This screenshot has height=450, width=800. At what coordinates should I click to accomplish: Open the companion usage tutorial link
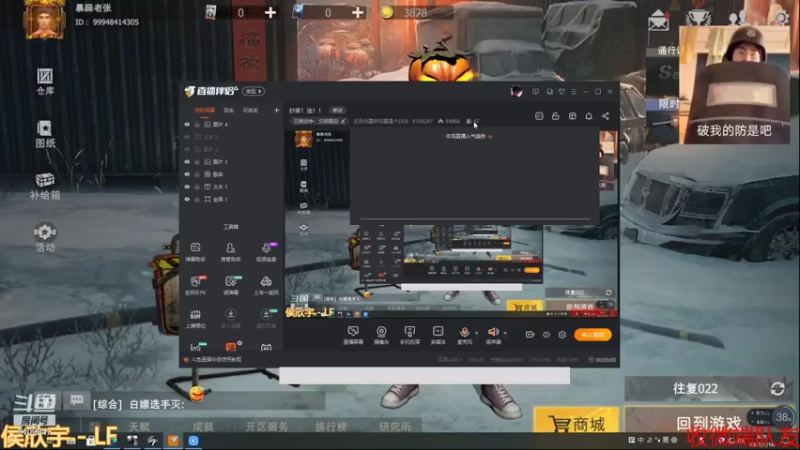coord(216,360)
